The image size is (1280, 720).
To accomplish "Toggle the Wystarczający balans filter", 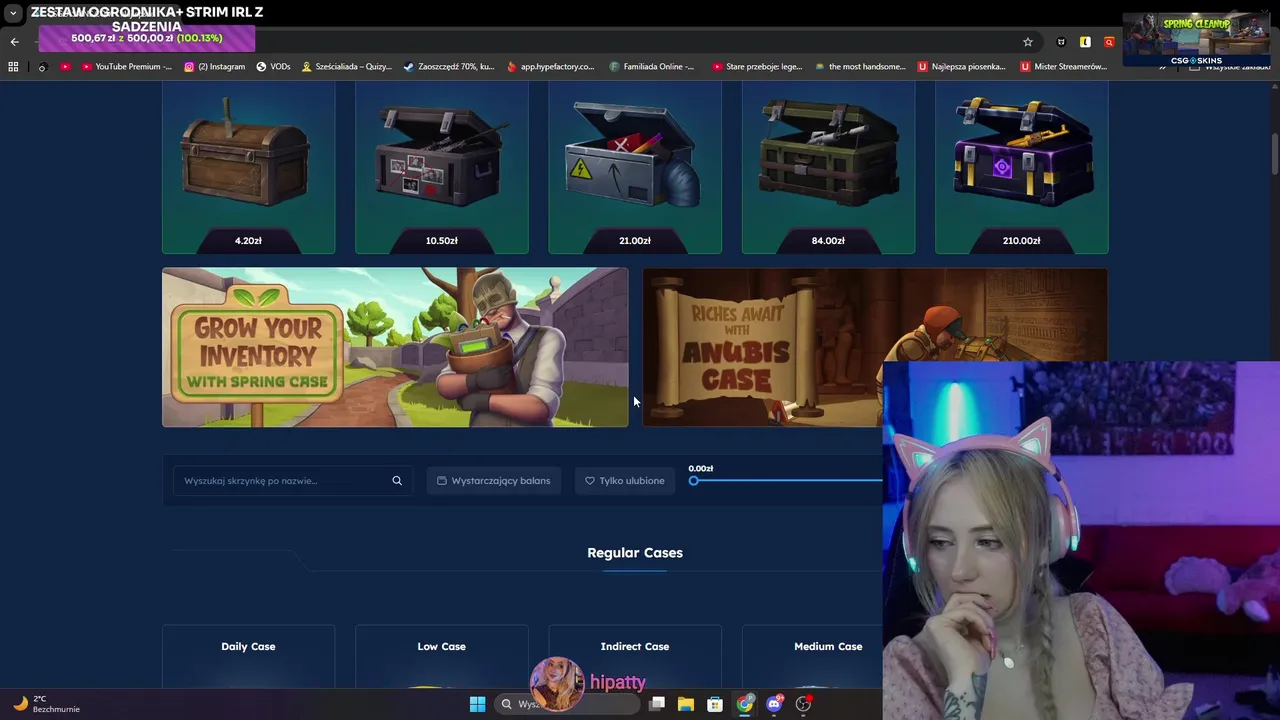I will [494, 481].
